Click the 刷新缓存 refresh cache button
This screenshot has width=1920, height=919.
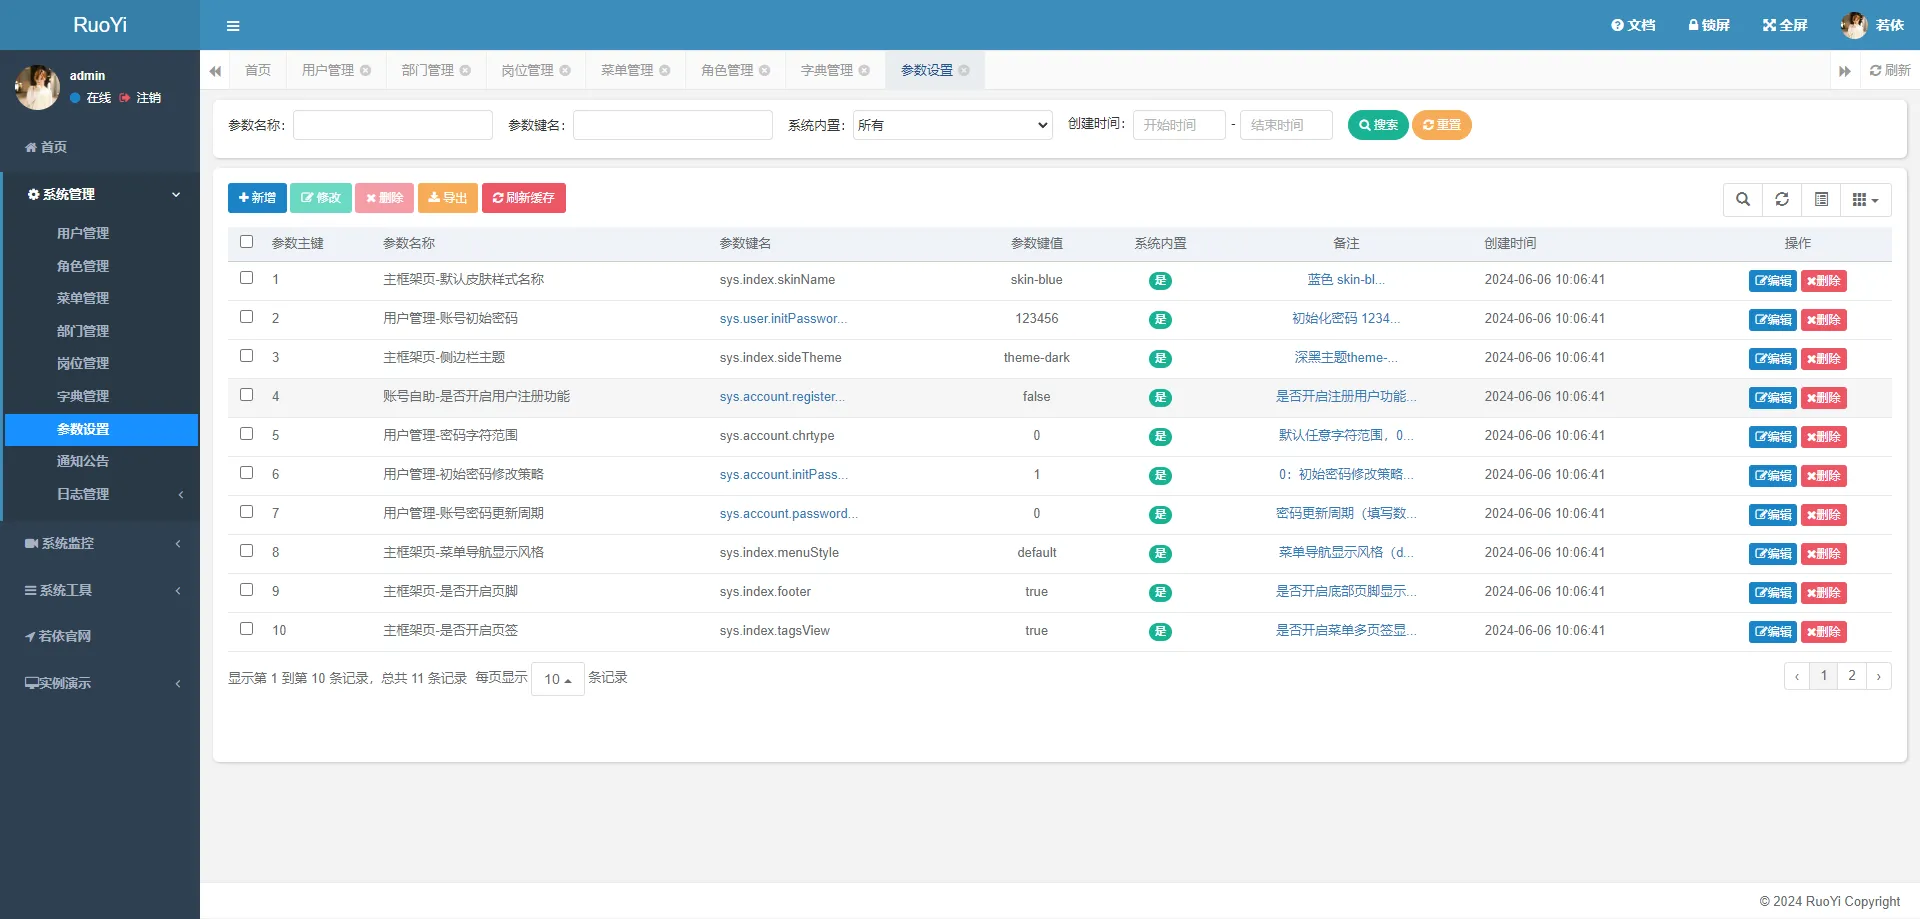coord(524,198)
